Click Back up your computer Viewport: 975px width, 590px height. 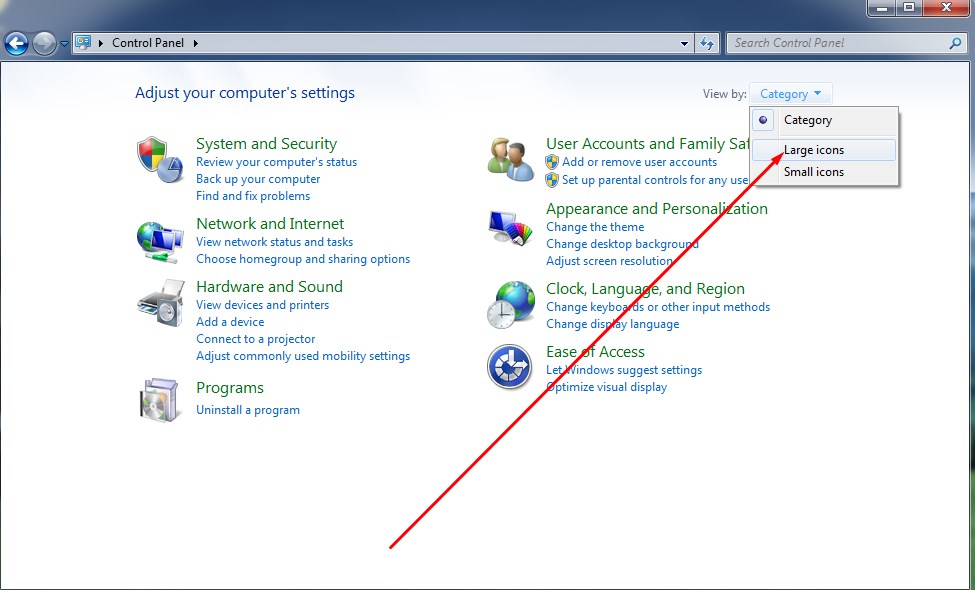tap(258, 179)
